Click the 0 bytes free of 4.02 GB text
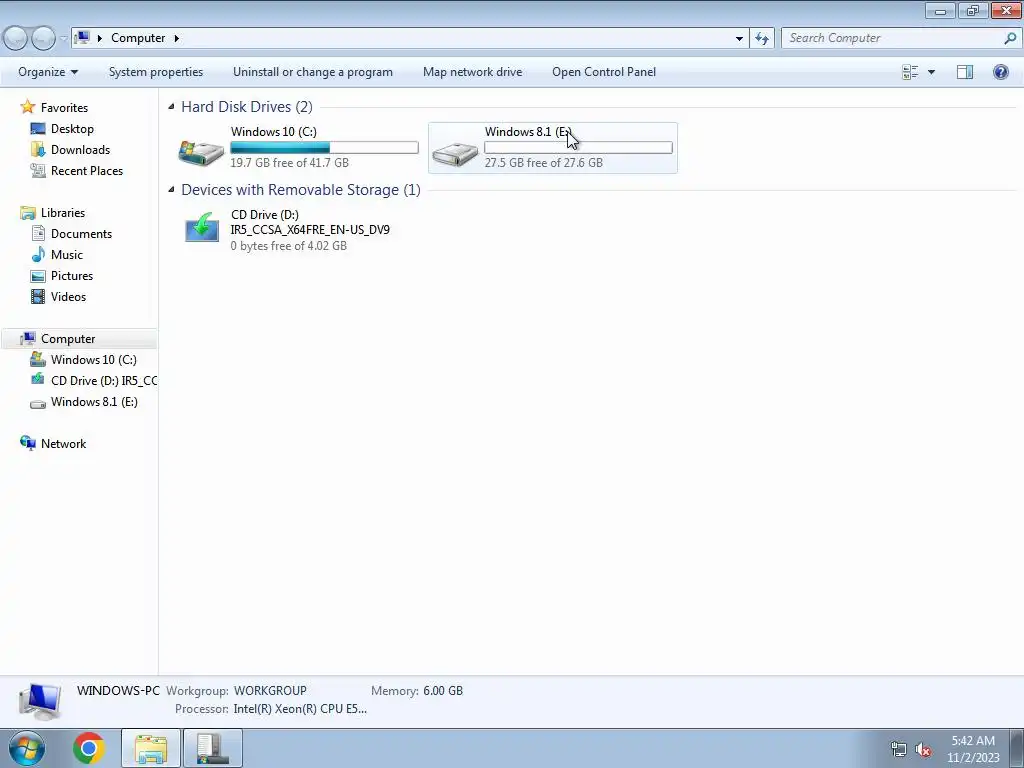 (x=289, y=246)
